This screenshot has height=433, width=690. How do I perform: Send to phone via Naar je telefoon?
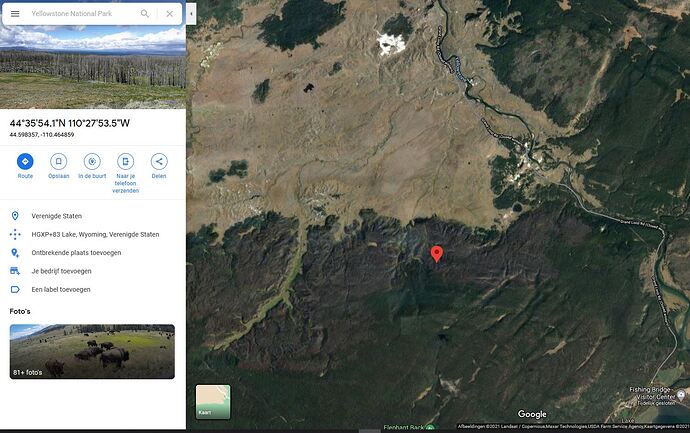[125, 161]
